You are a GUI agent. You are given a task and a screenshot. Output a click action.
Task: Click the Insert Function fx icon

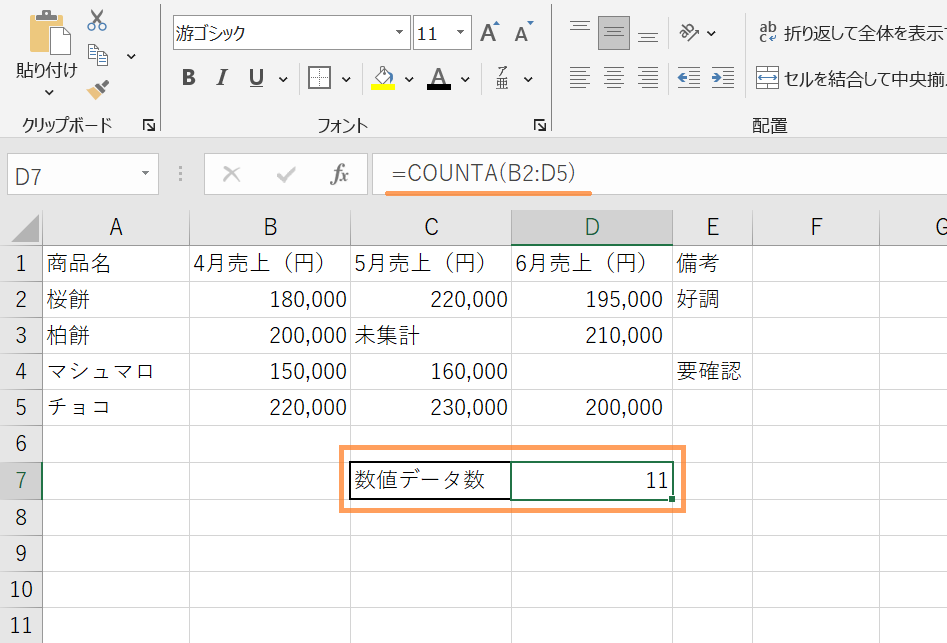[x=339, y=175]
